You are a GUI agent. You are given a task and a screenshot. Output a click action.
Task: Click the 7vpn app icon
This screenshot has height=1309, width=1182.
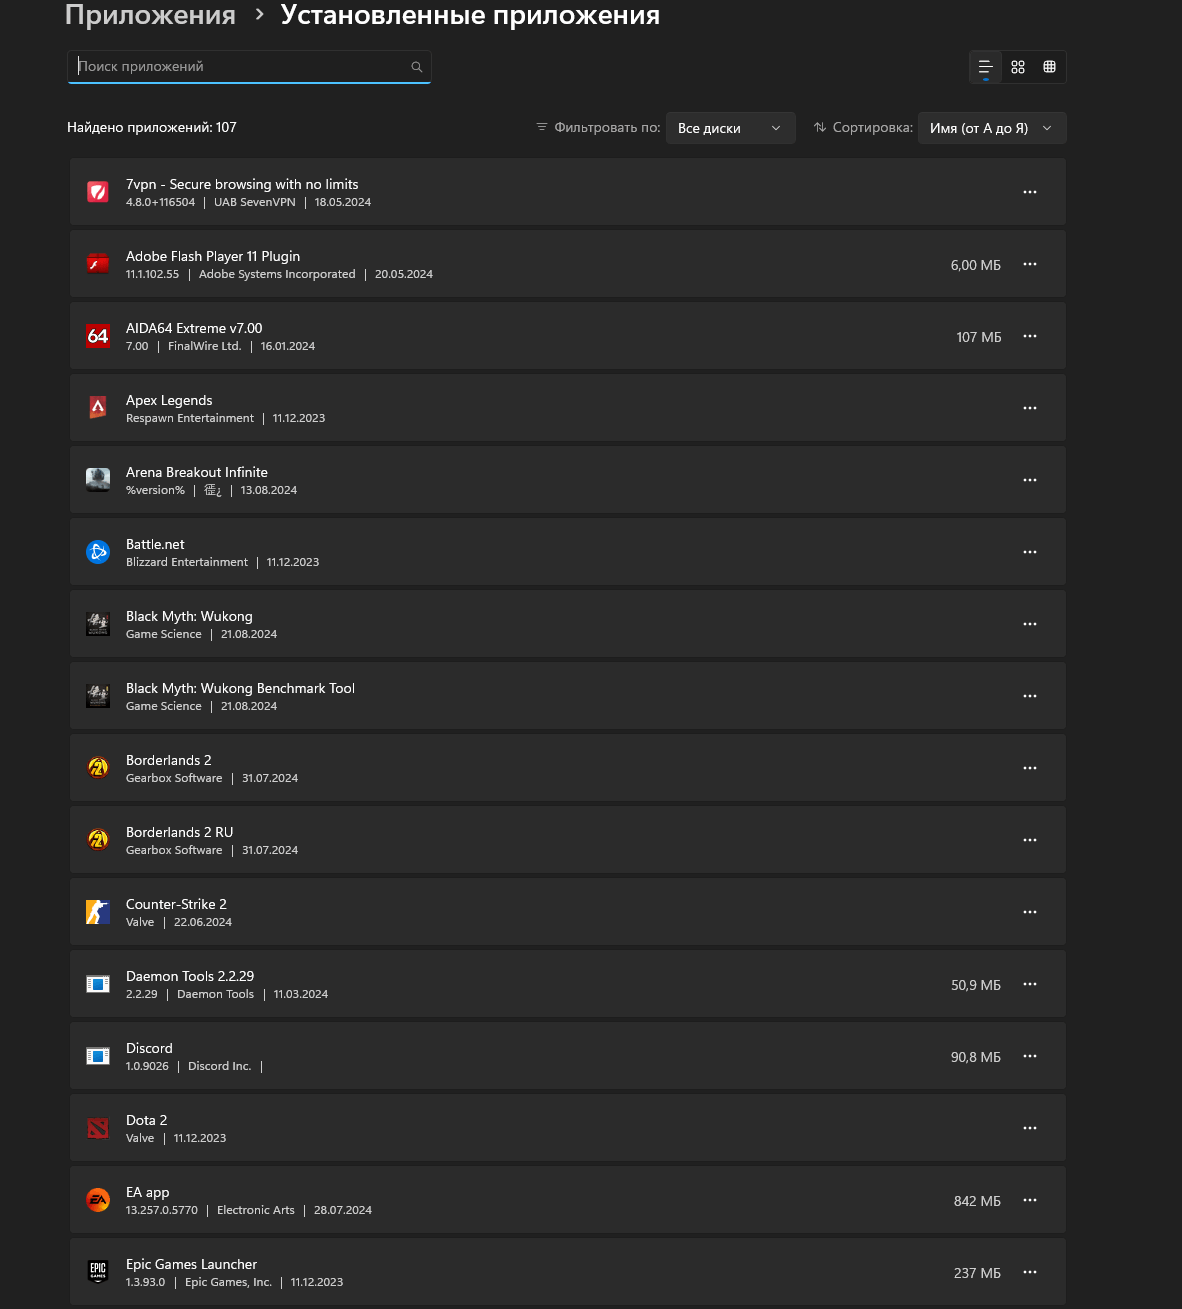point(98,192)
